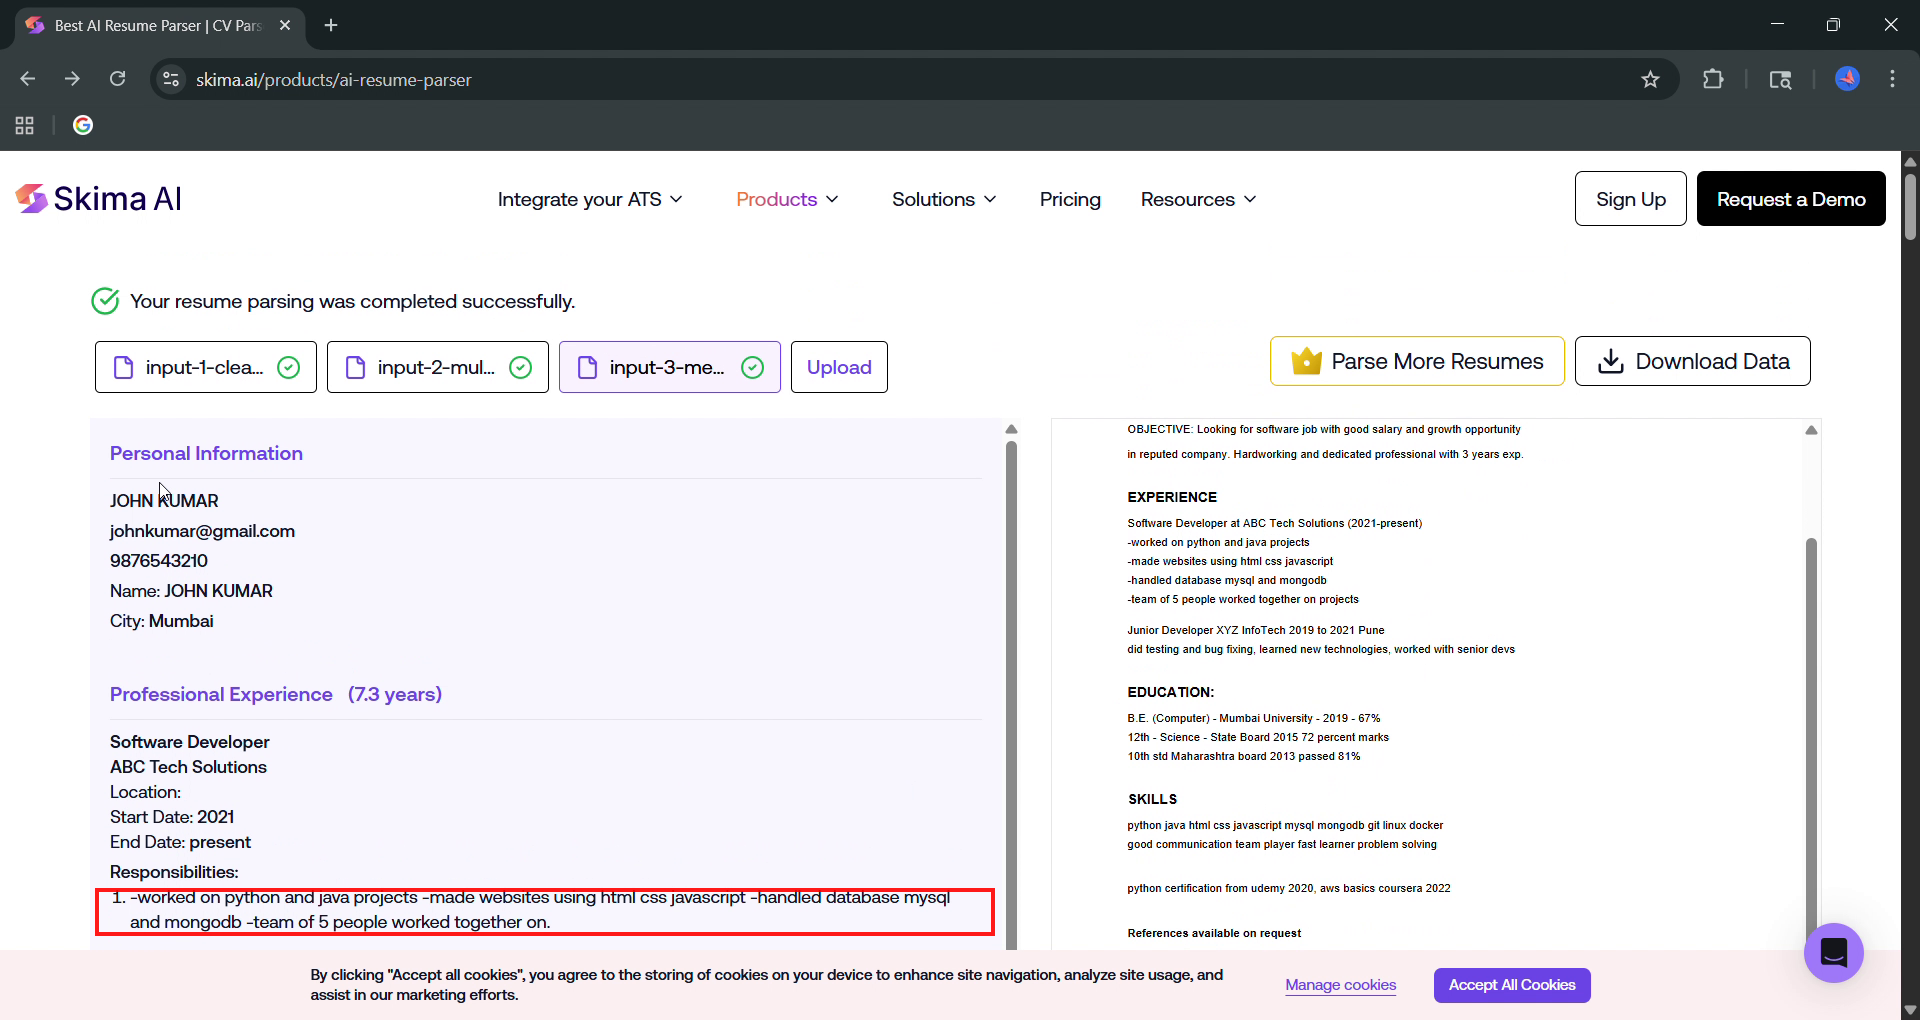
Task: Click the EDUCATION heading in resume preview
Action: pyautogui.click(x=1170, y=692)
